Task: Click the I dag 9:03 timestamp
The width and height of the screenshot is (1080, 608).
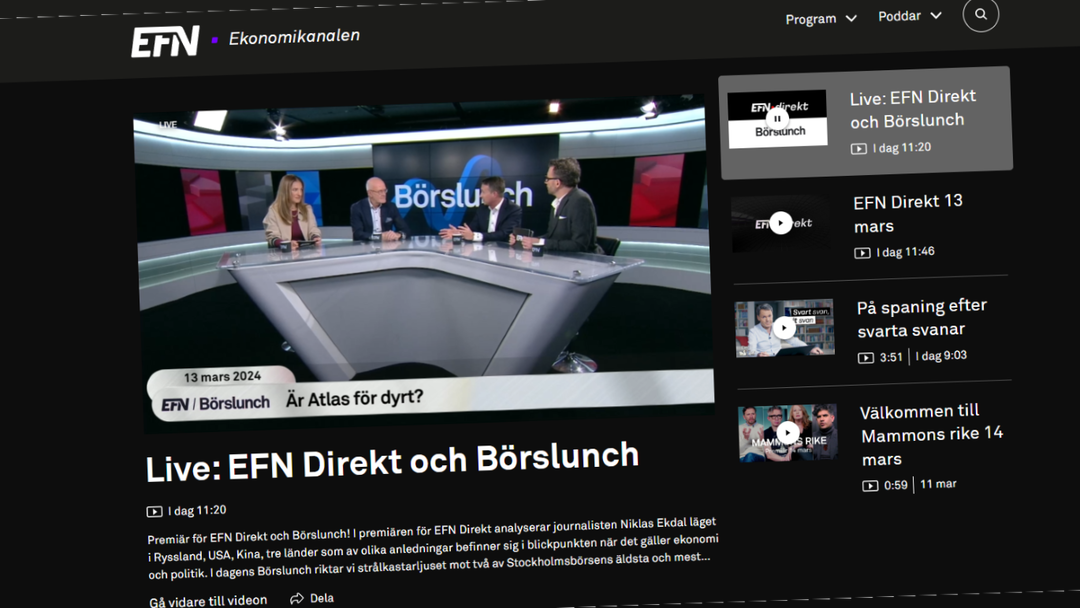Action: click(x=941, y=356)
